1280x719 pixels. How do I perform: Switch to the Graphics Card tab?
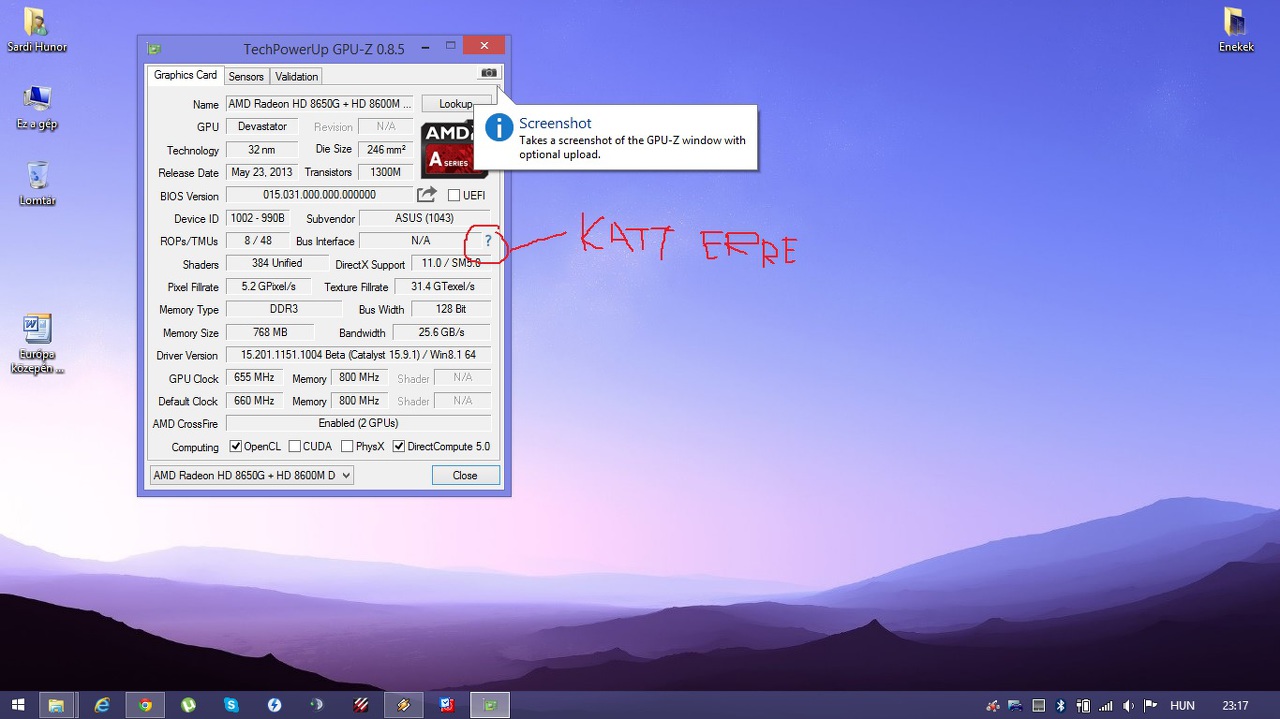185,75
